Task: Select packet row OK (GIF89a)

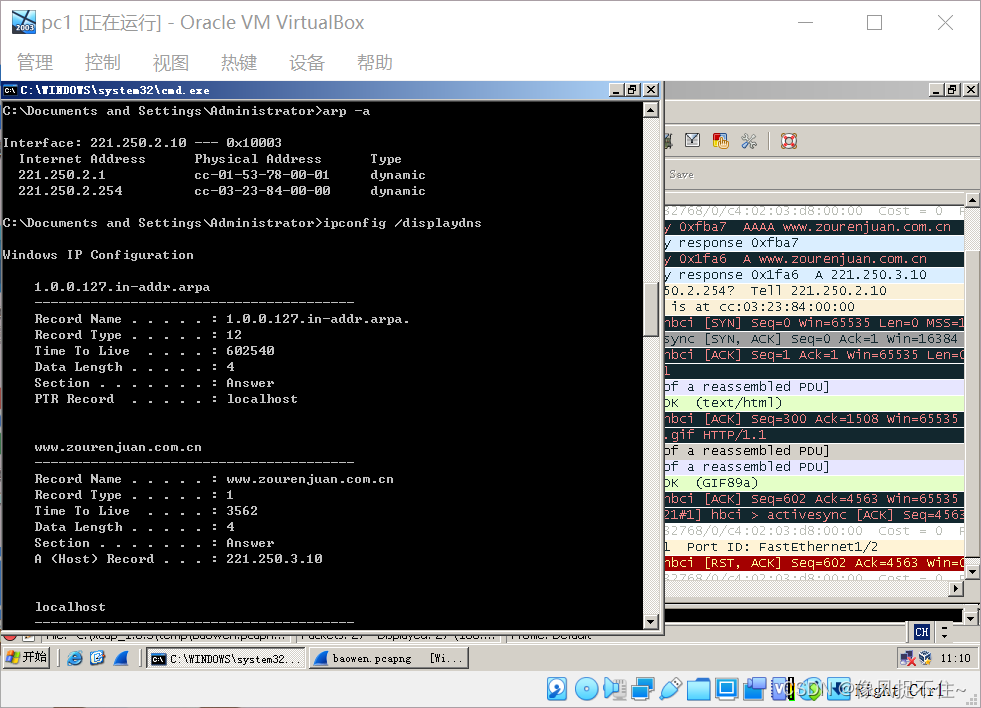Action: pos(814,483)
